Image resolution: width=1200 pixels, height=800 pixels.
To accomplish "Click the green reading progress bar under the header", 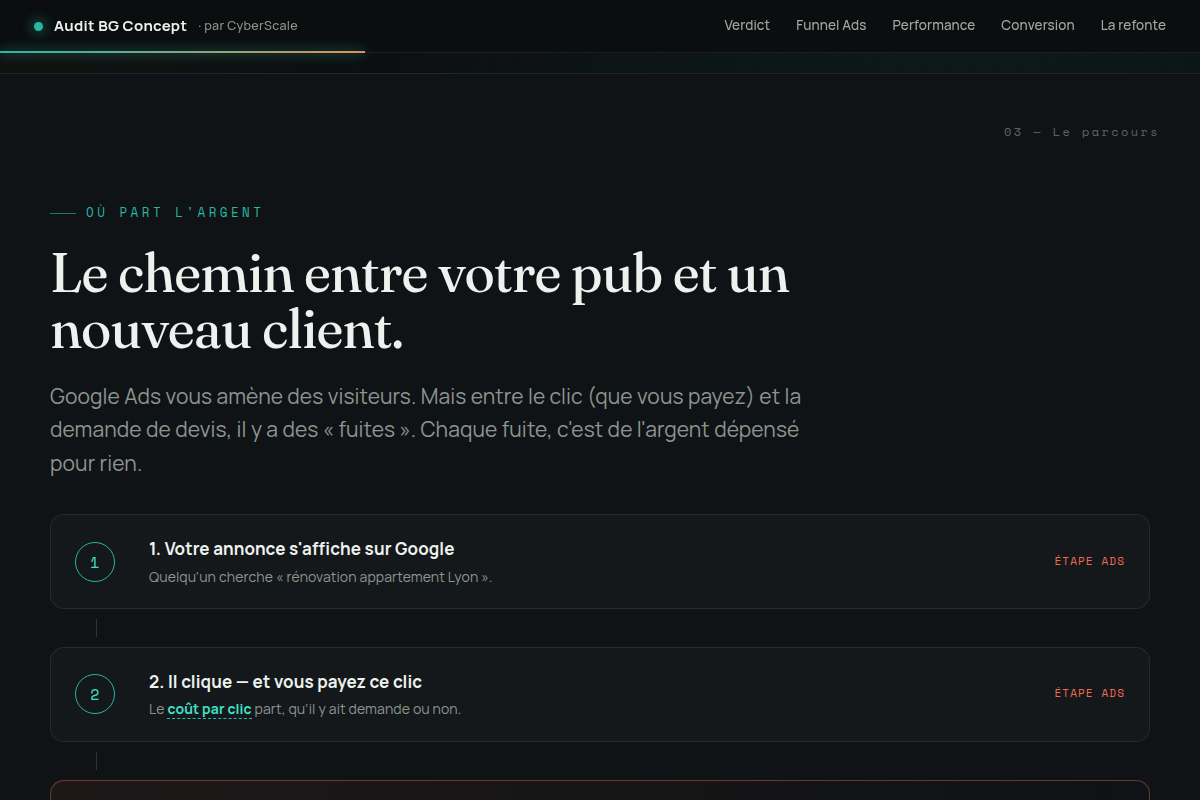I will pyautogui.click(x=182, y=51).
